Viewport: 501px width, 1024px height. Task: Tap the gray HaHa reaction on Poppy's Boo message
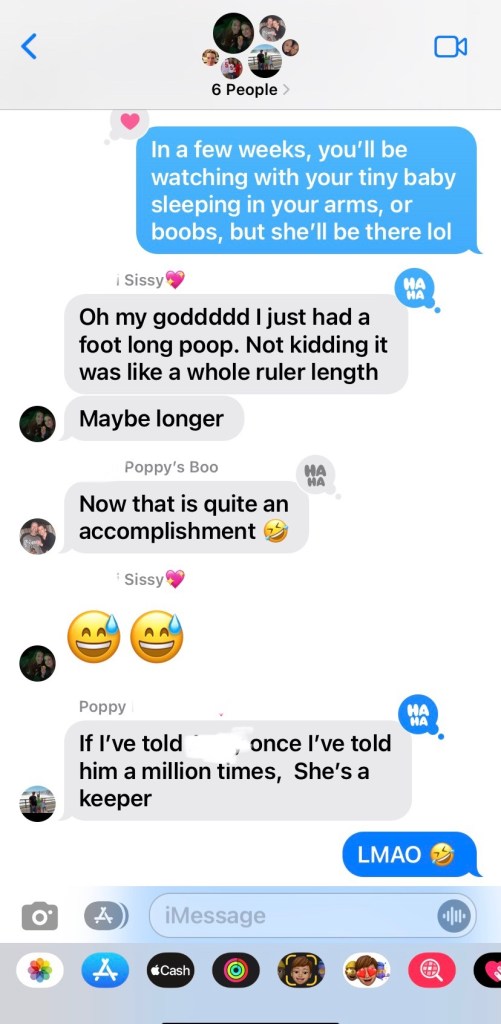(x=316, y=473)
